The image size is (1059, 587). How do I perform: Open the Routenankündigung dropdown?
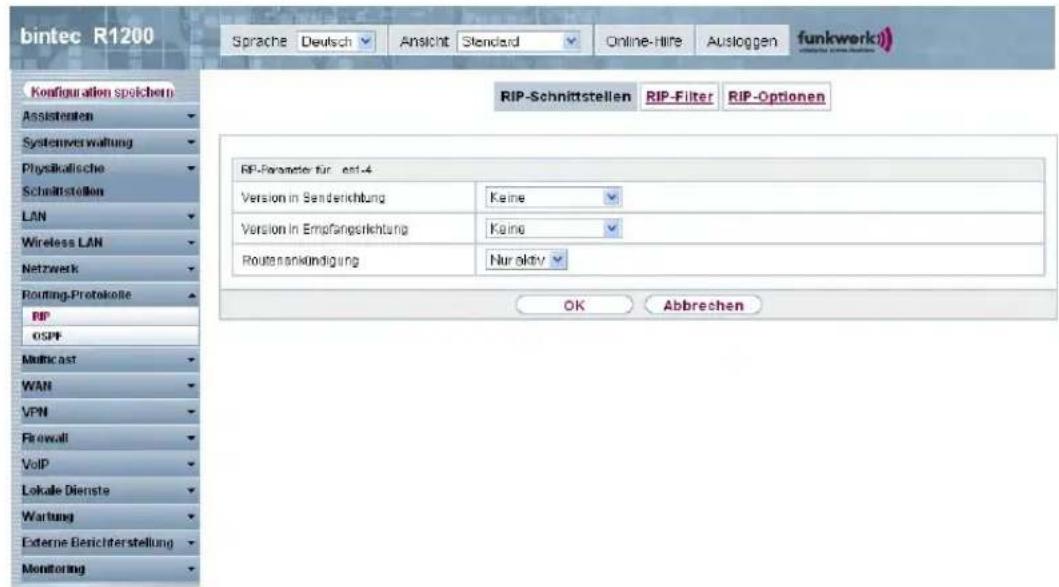(526, 260)
